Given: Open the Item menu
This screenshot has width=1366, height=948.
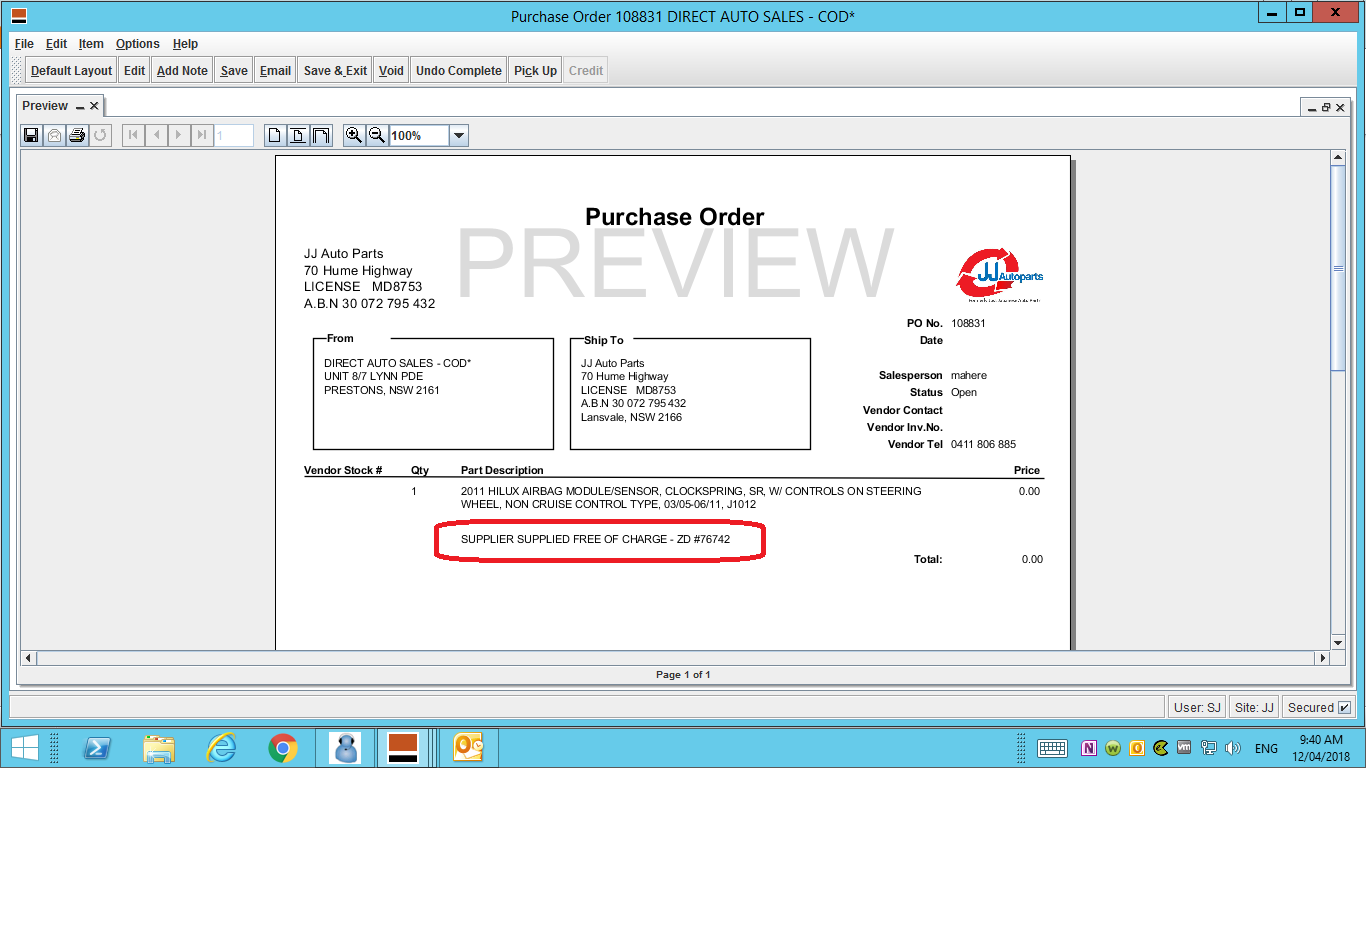Looking at the screenshot, I should pos(91,44).
